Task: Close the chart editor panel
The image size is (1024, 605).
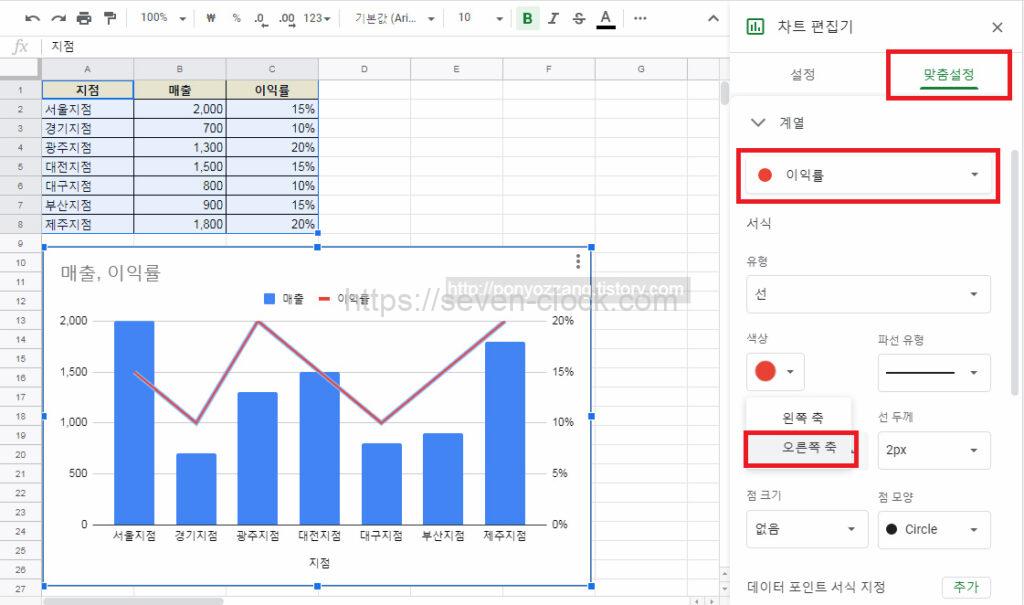Action: [x=997, y=27]
